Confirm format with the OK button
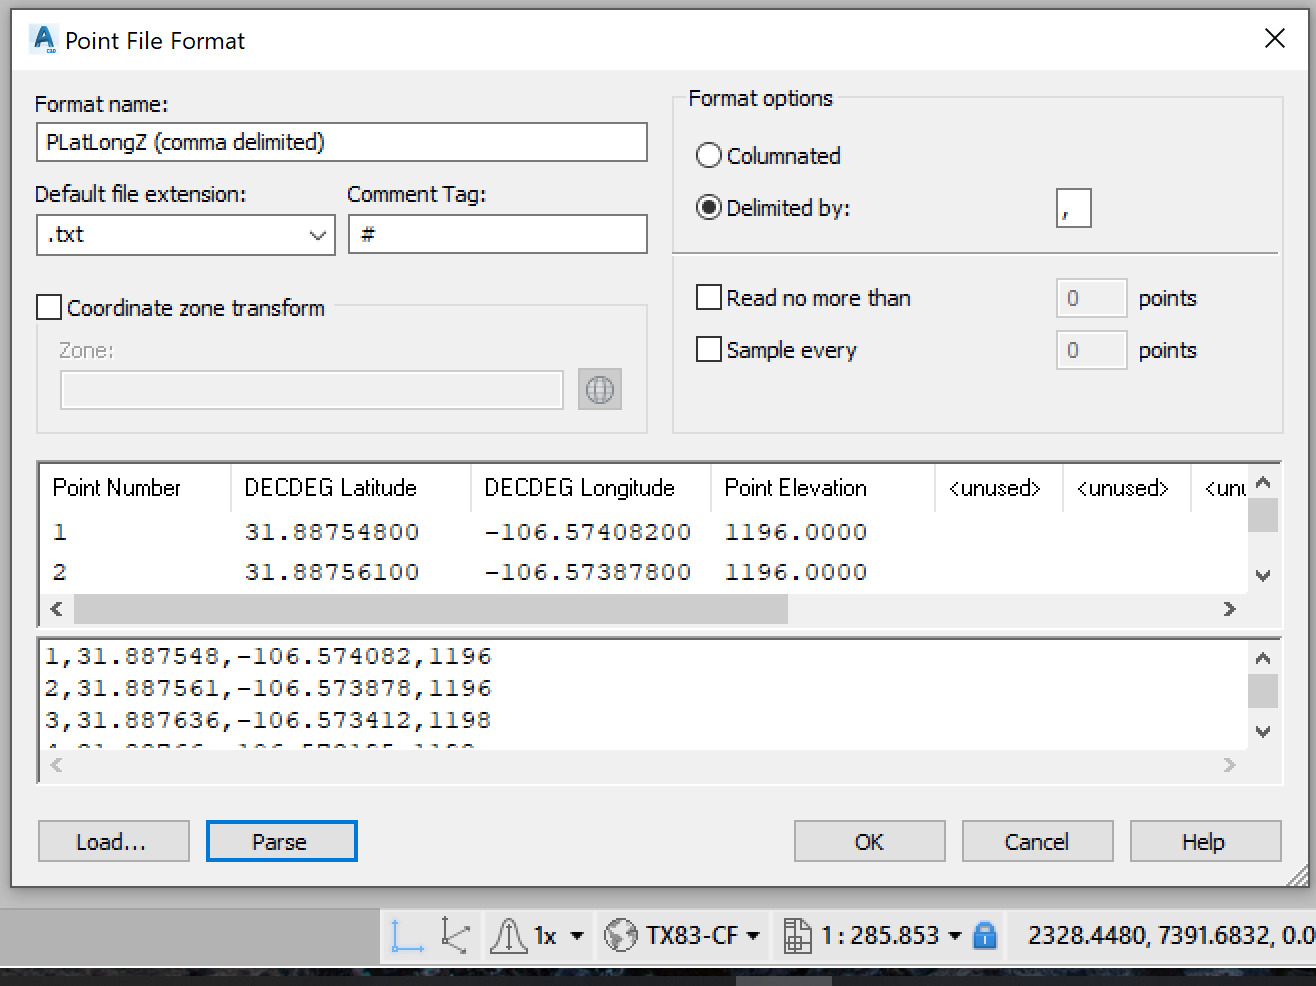Screen dimensions: 1316x986 (x=868, y=840)
